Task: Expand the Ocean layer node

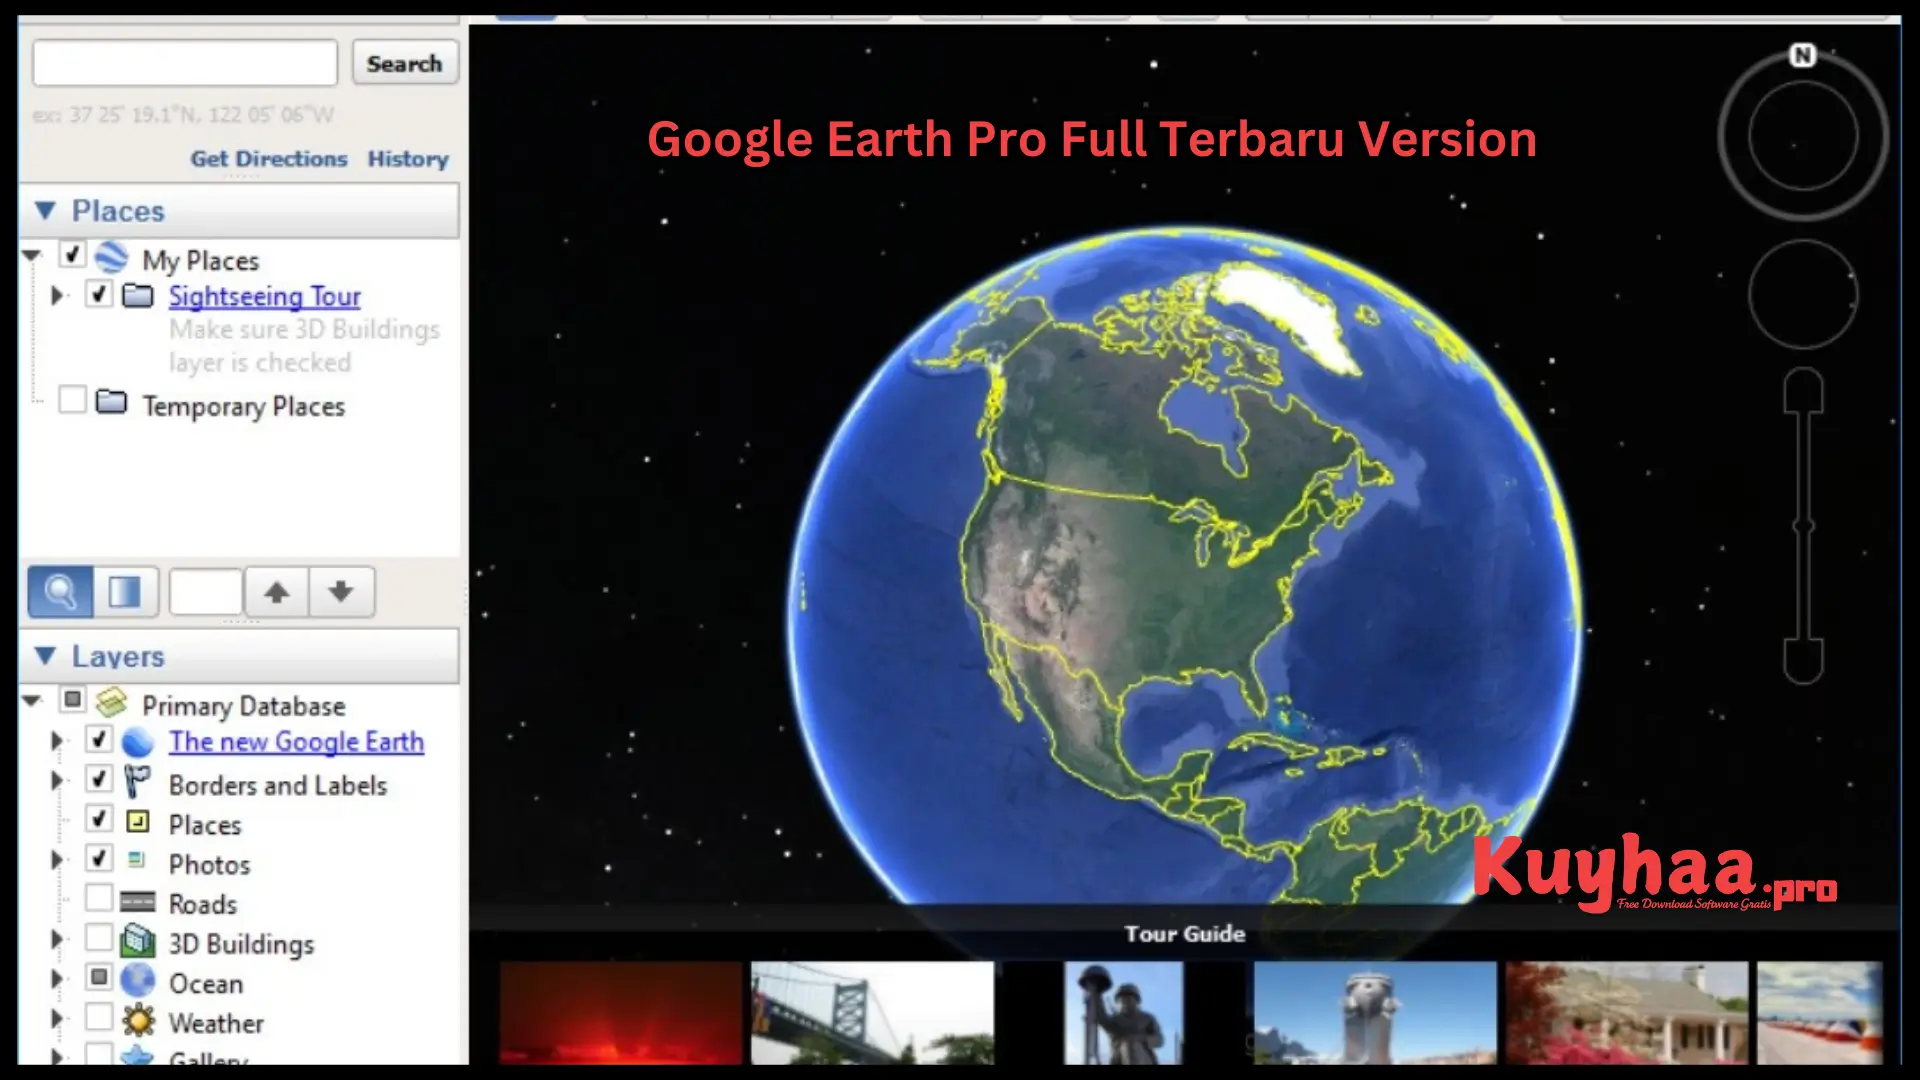Action: click(58, 979)
